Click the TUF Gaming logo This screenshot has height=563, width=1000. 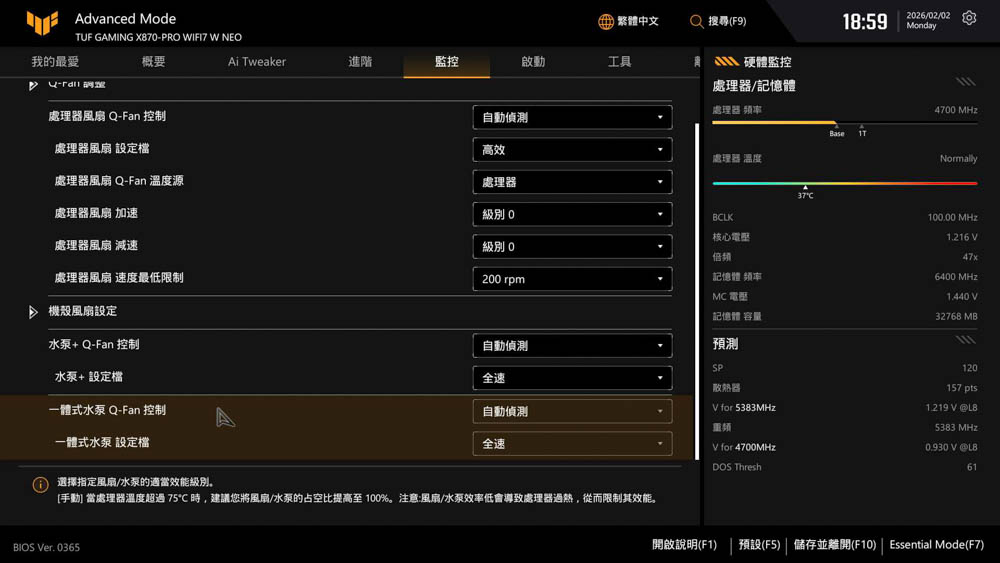click(41, 24)
